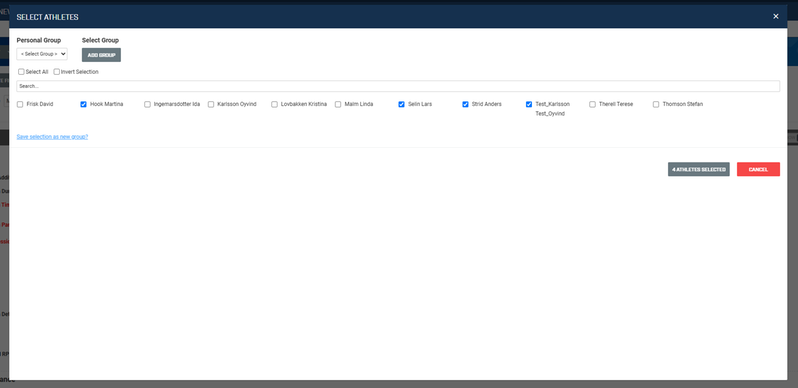
Task: Untick Test_Karlsson Test_Oyvind checkbox
Action: point(529,104)
